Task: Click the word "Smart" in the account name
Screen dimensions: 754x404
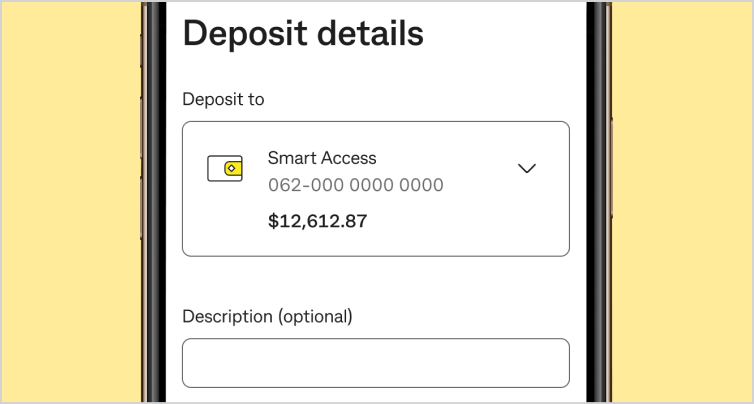Action: pyautogui.click(x=289, y=158)
